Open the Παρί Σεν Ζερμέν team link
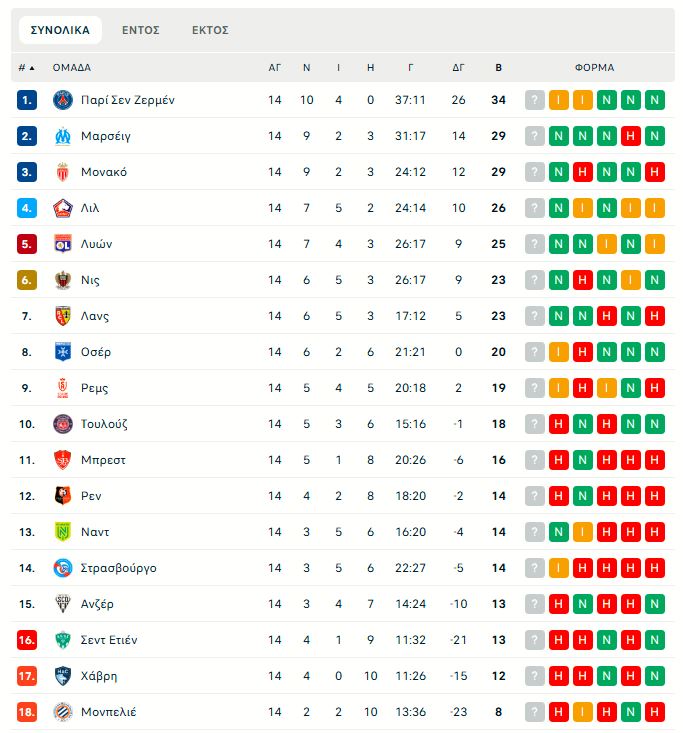This screenshot has height=733, width=683. [127, 100]
